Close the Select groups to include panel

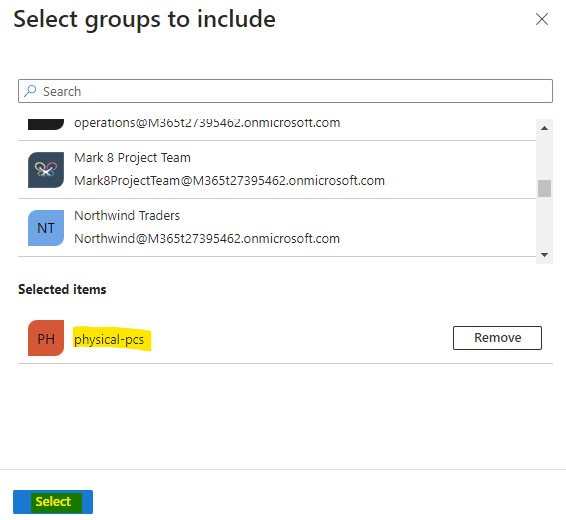pyautogui.click(x=542, y=19)
